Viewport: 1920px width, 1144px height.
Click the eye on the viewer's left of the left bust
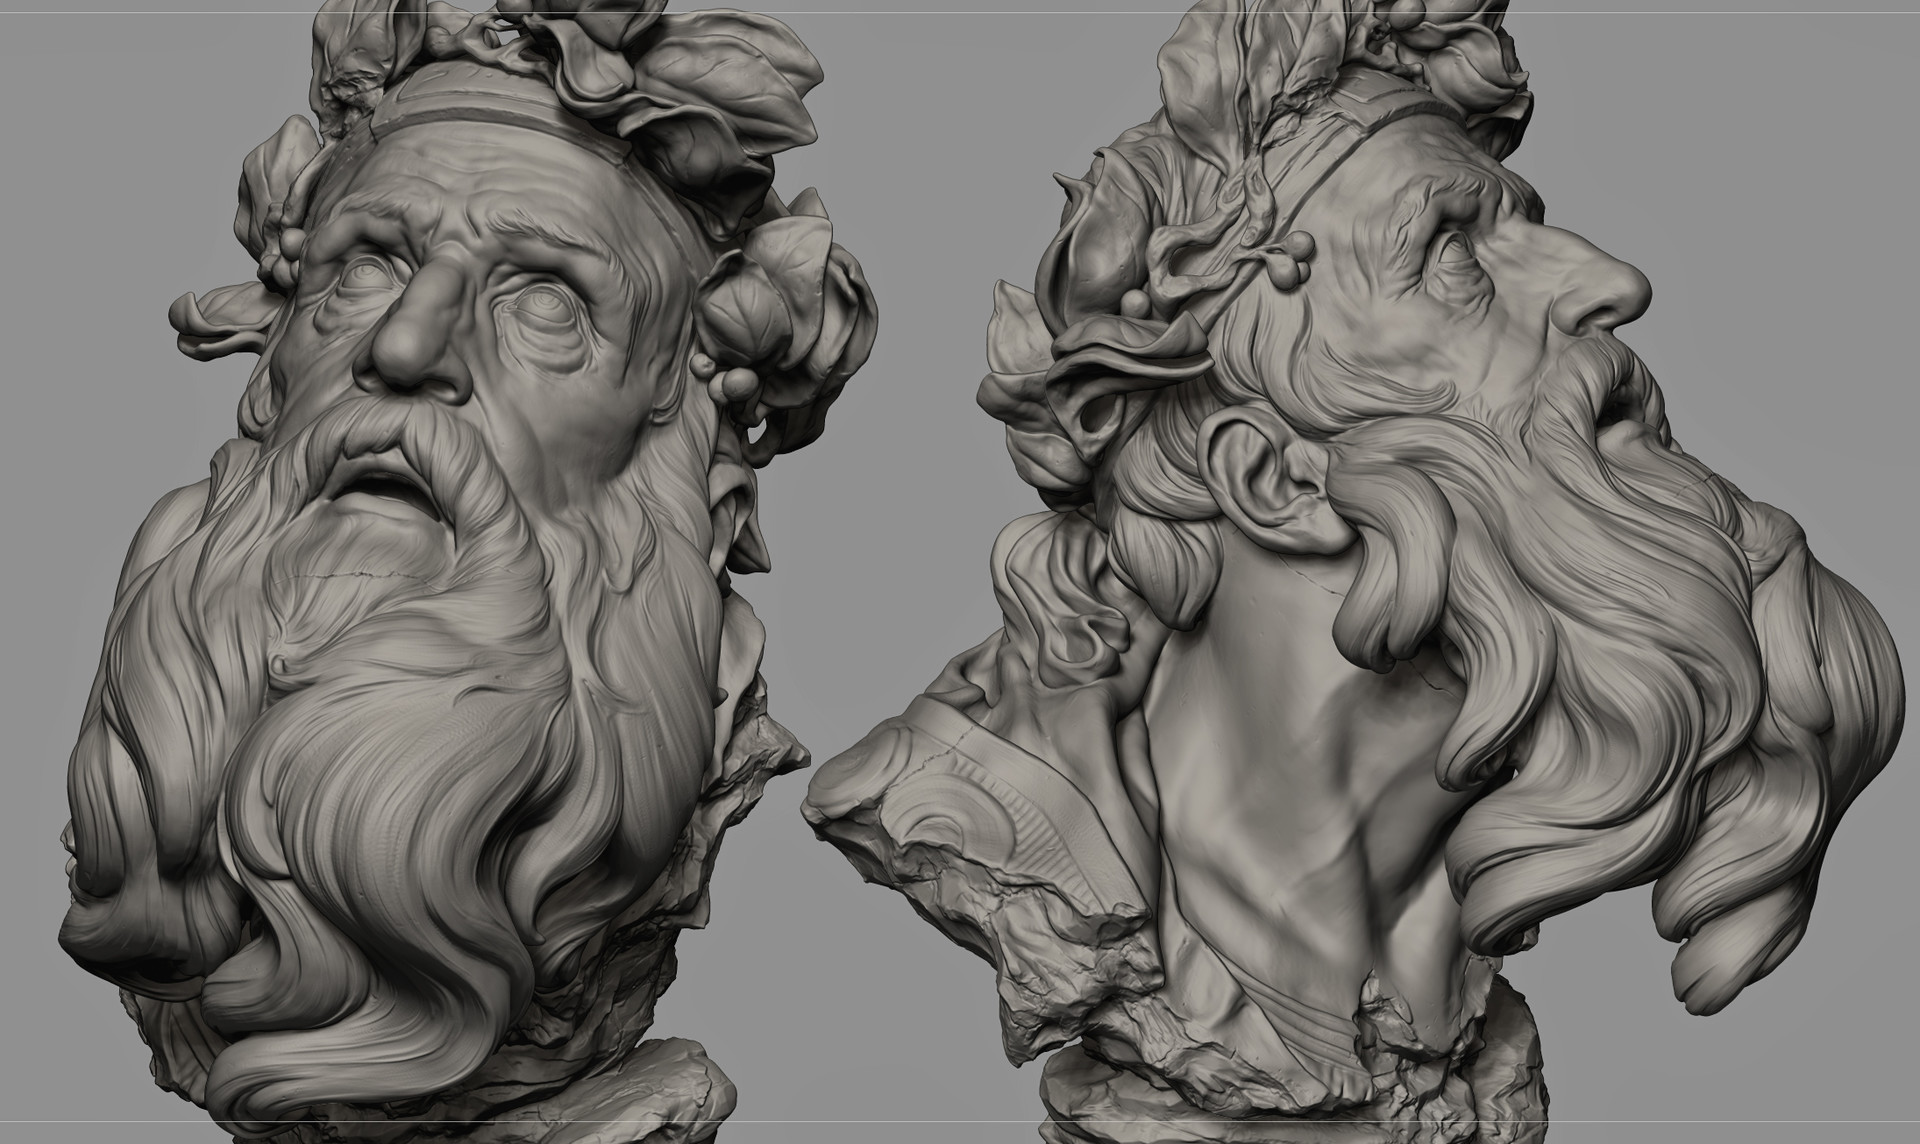click(365, 275)
